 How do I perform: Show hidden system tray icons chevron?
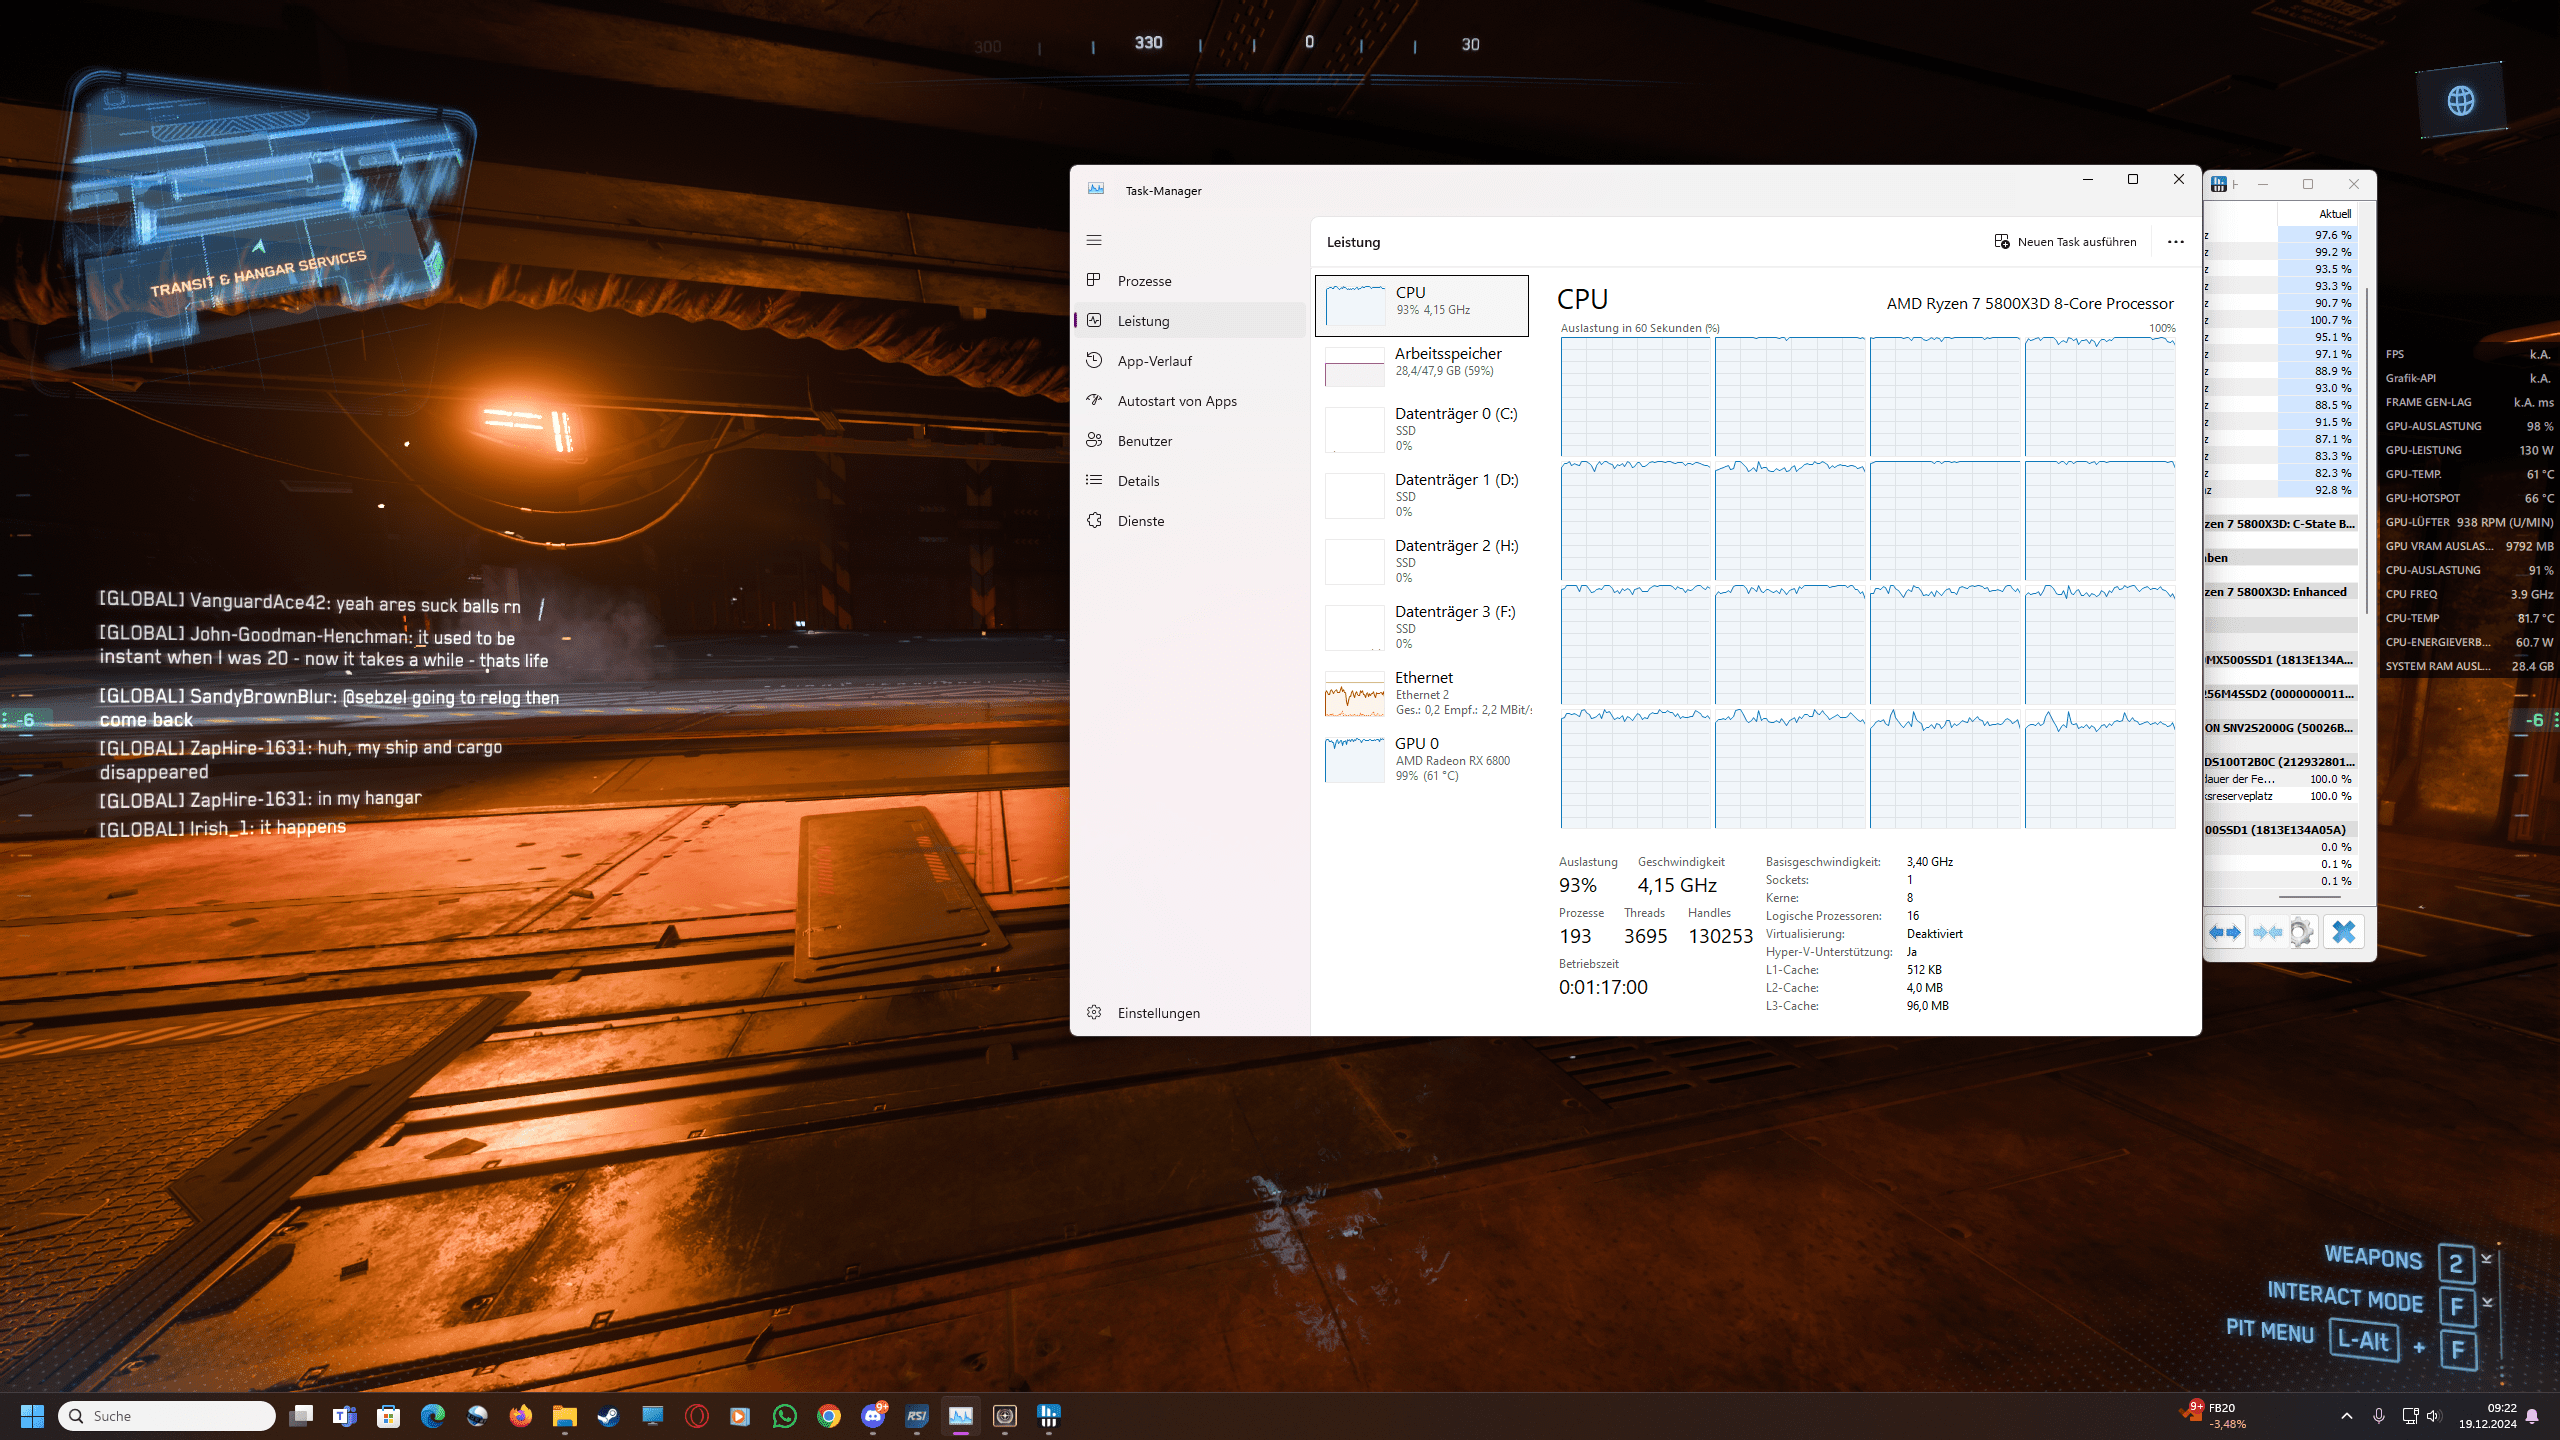click(2347, 1416)
